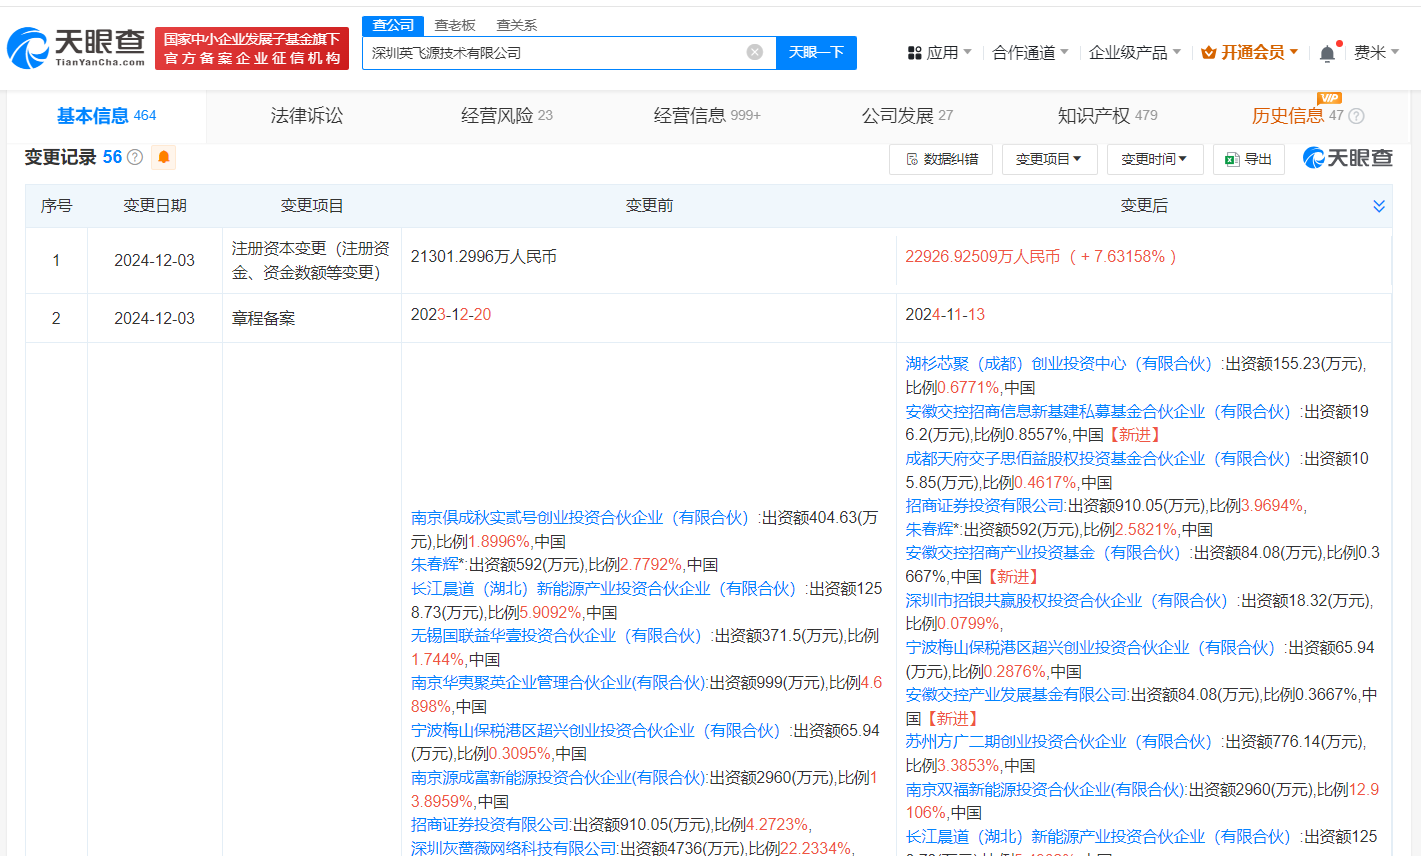
Task: Go to the 经营风险 tab
Action: [507, 116]
